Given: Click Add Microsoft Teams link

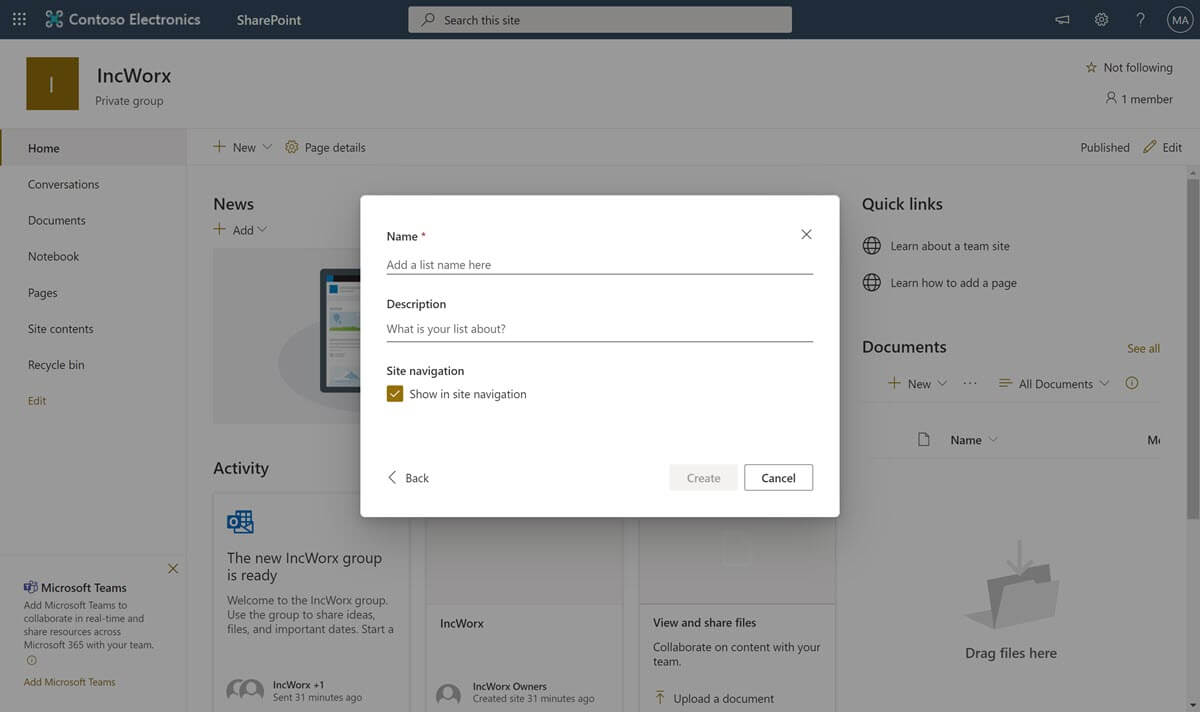Looking at the screenshot, I should click(x=70, y=682).
